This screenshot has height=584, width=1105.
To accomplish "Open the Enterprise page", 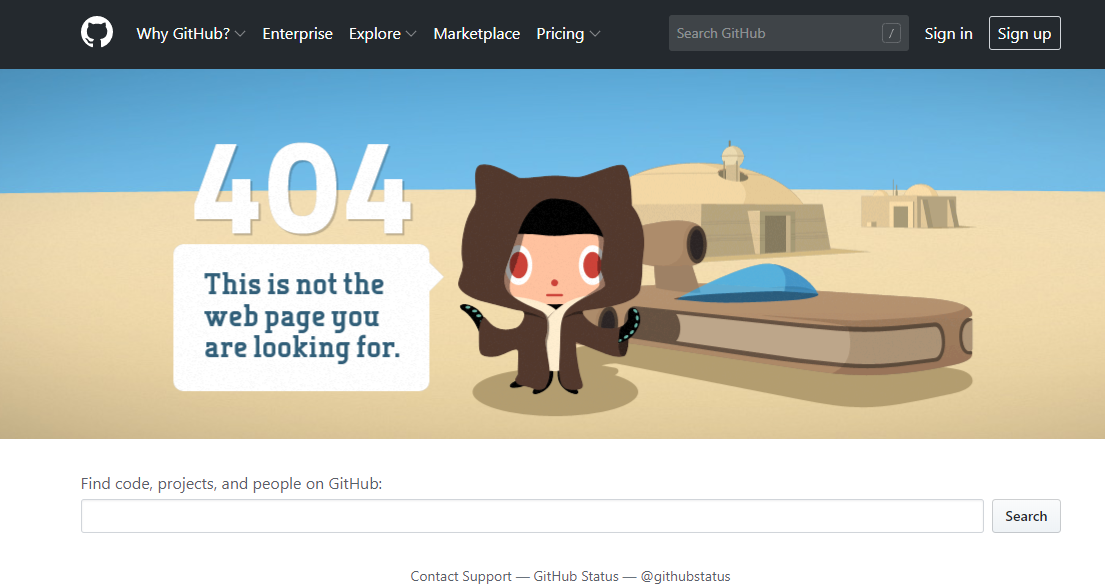I will (297, 34).
